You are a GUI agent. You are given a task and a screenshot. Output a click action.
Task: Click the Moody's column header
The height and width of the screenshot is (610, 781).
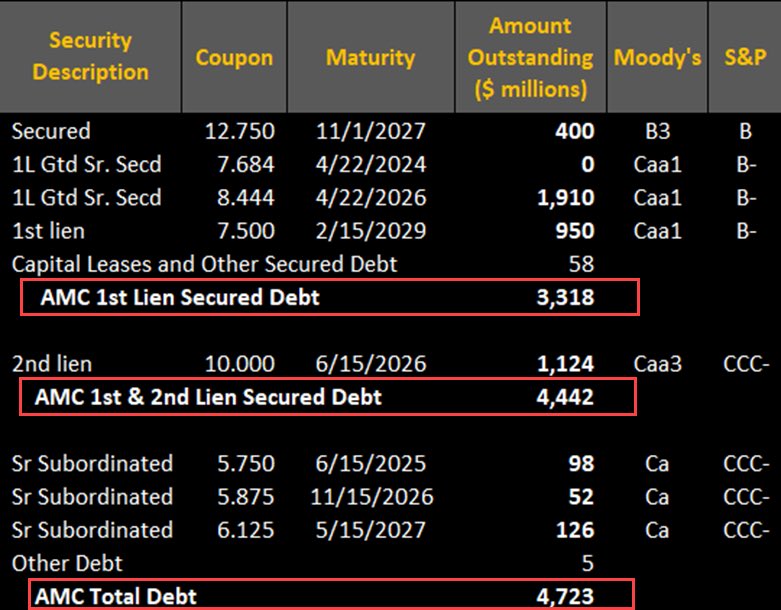tap(657, 56)
